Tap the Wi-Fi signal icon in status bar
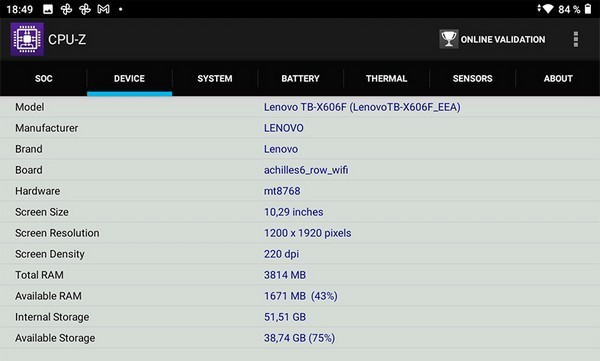Viewport: 600px width, 361px height. click(548, 9)
